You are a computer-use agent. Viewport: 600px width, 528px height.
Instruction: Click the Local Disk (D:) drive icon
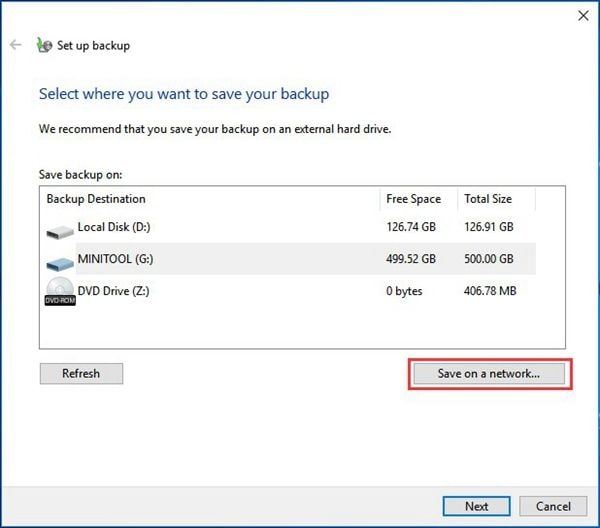pos(60,230)
